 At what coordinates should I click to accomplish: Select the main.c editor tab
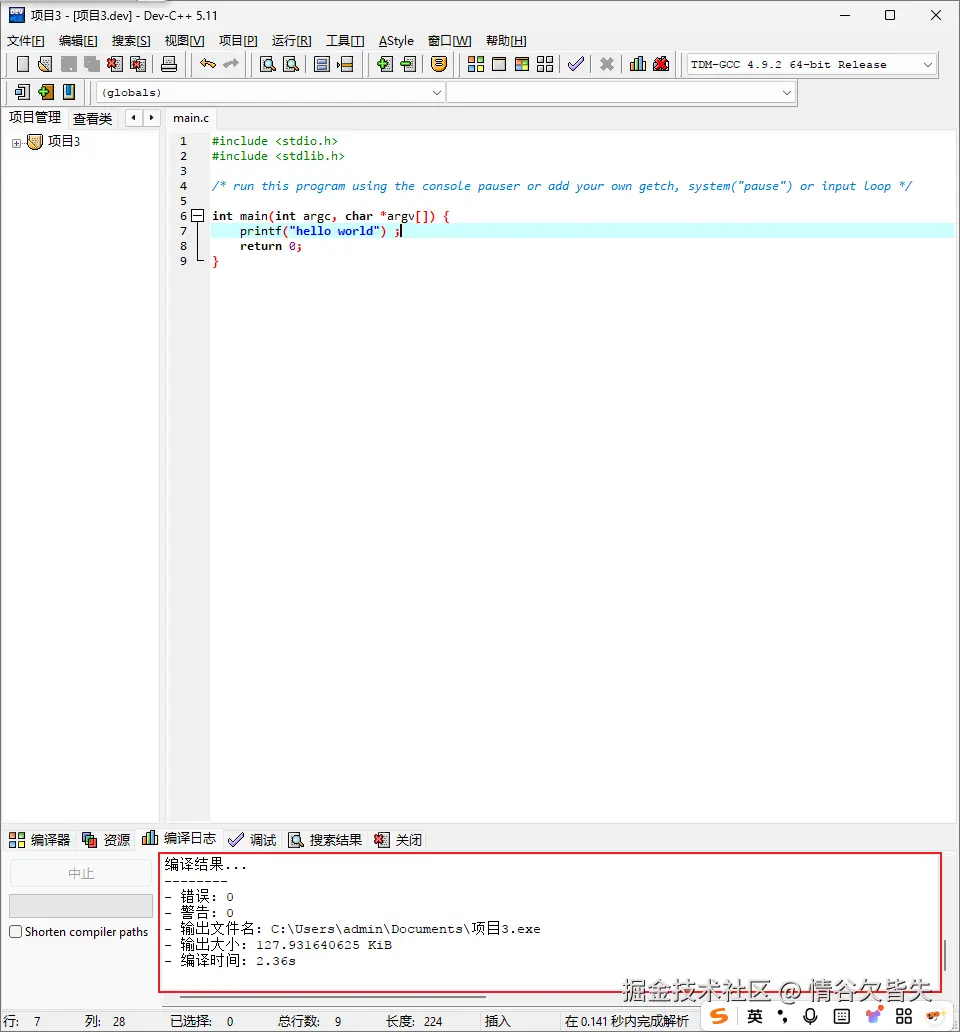click(x=191, y=118)
